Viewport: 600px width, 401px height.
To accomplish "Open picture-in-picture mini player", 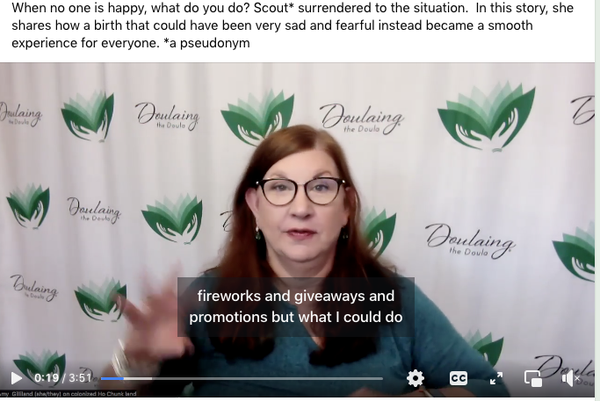I will tap(533, 379).
